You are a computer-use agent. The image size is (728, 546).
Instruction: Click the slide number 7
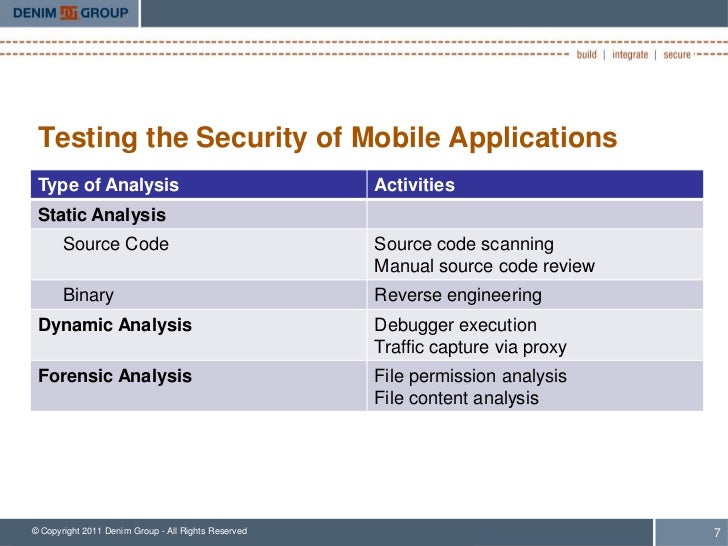717,533
